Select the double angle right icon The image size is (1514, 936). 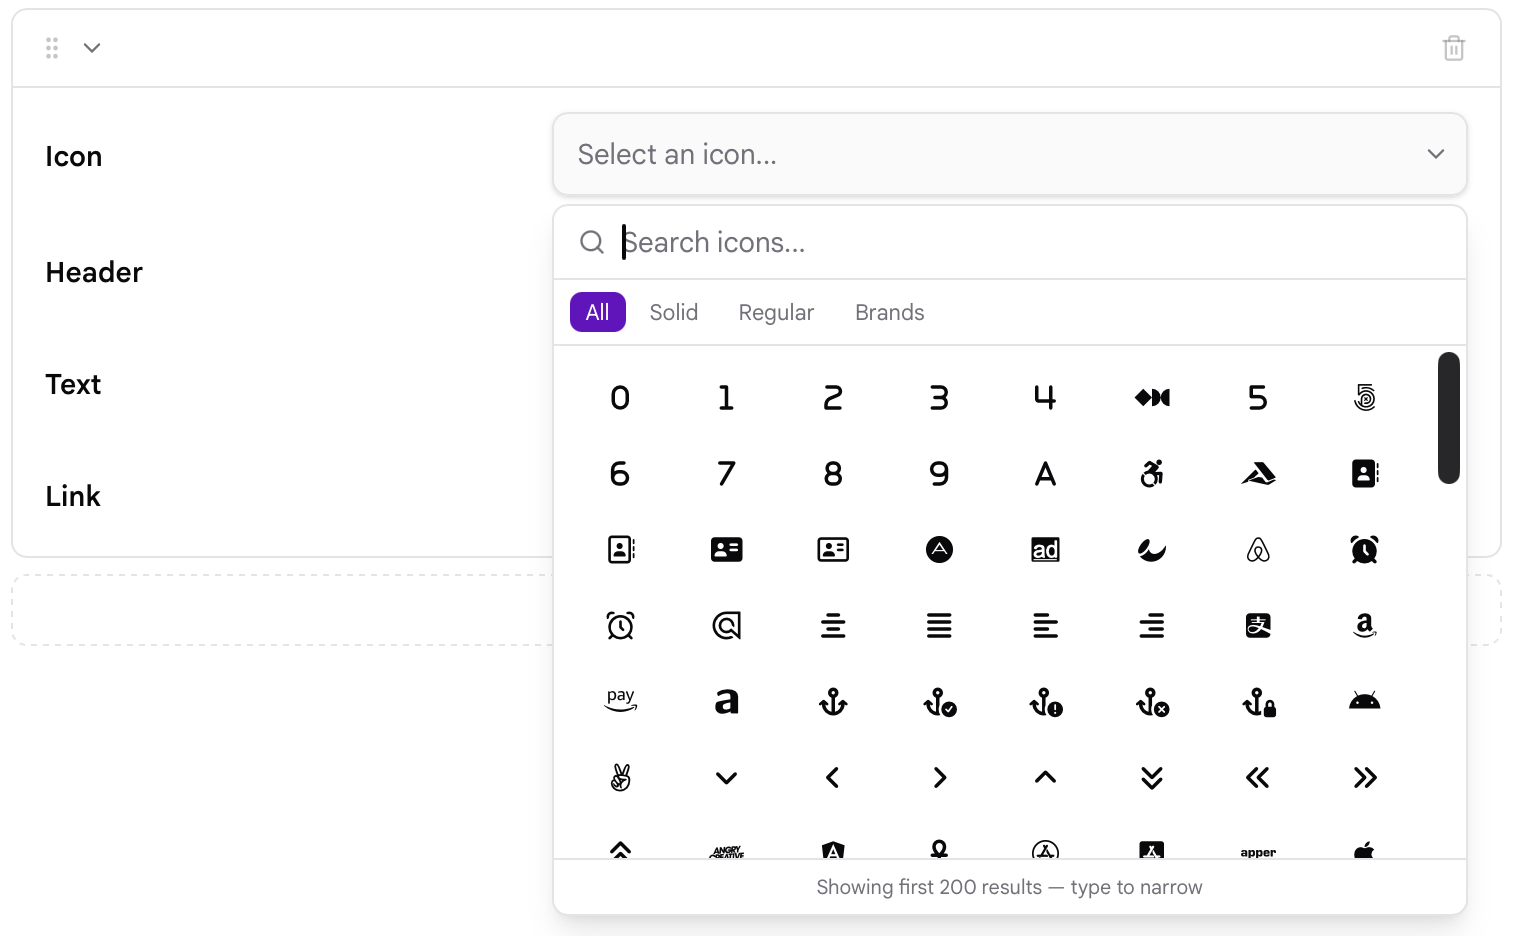point(1365,778)
